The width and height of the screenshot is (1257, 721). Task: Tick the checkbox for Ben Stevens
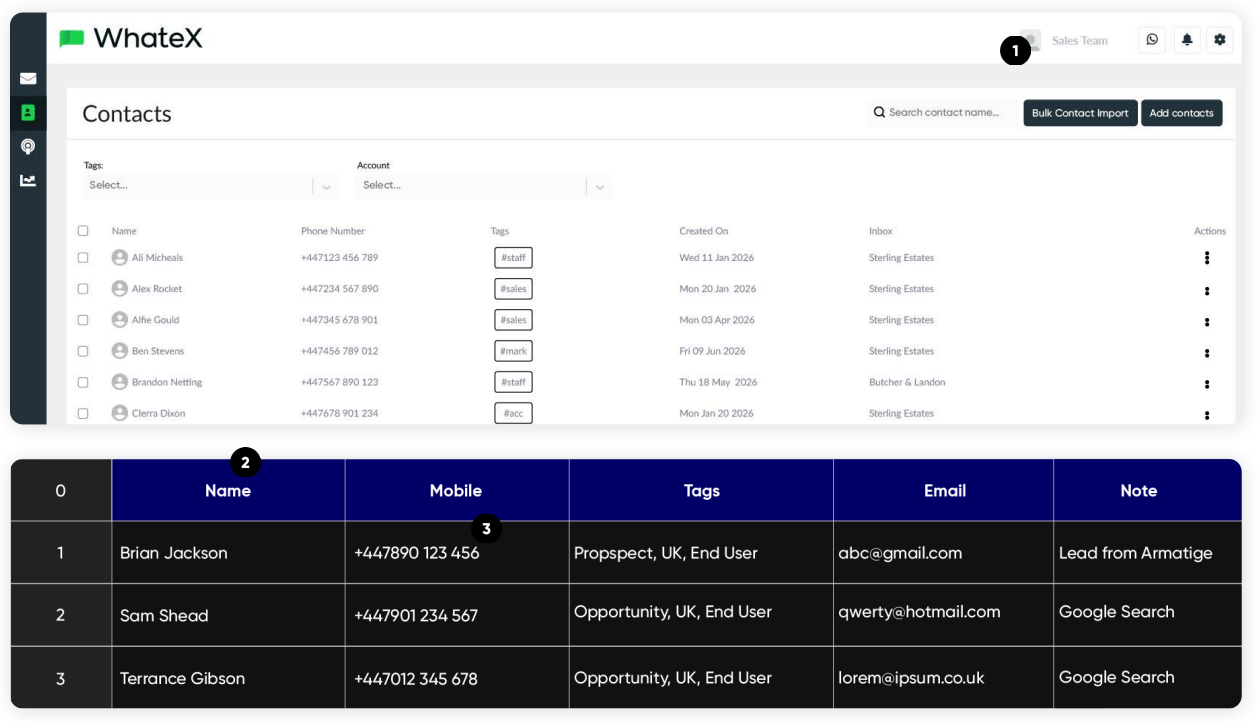point(83,351)
